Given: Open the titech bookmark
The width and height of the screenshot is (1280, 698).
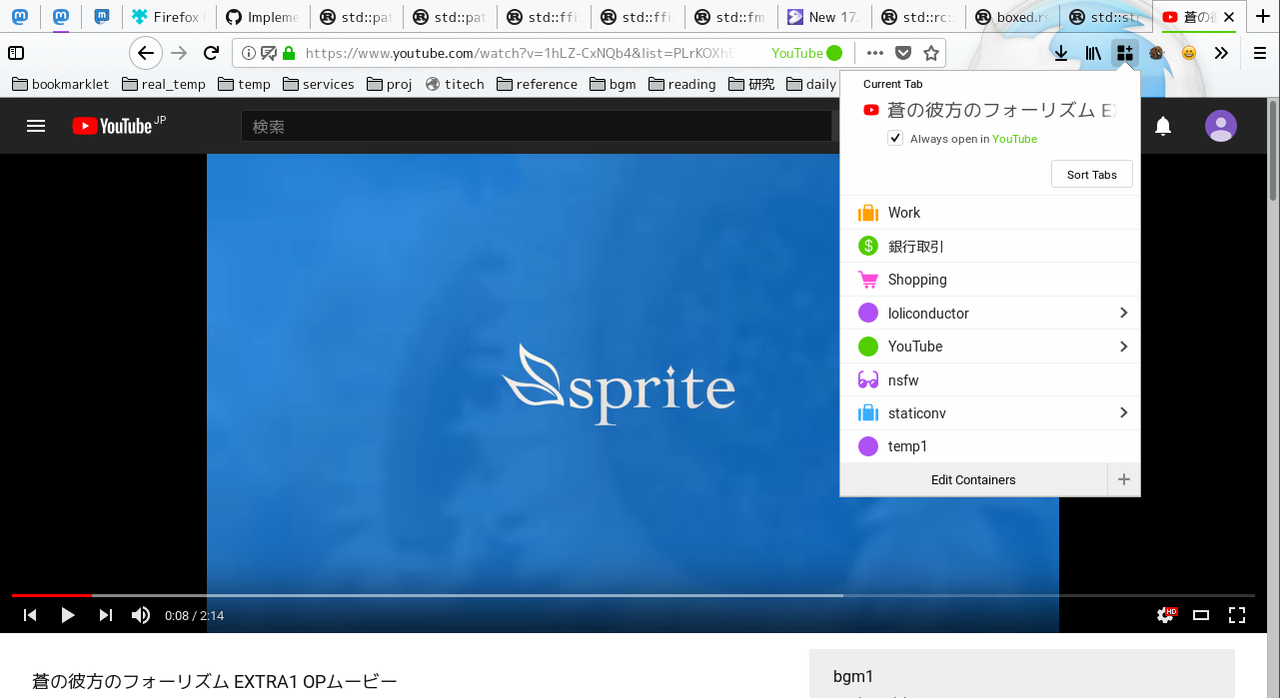Looking at the screenshot, I should point(454,84).
